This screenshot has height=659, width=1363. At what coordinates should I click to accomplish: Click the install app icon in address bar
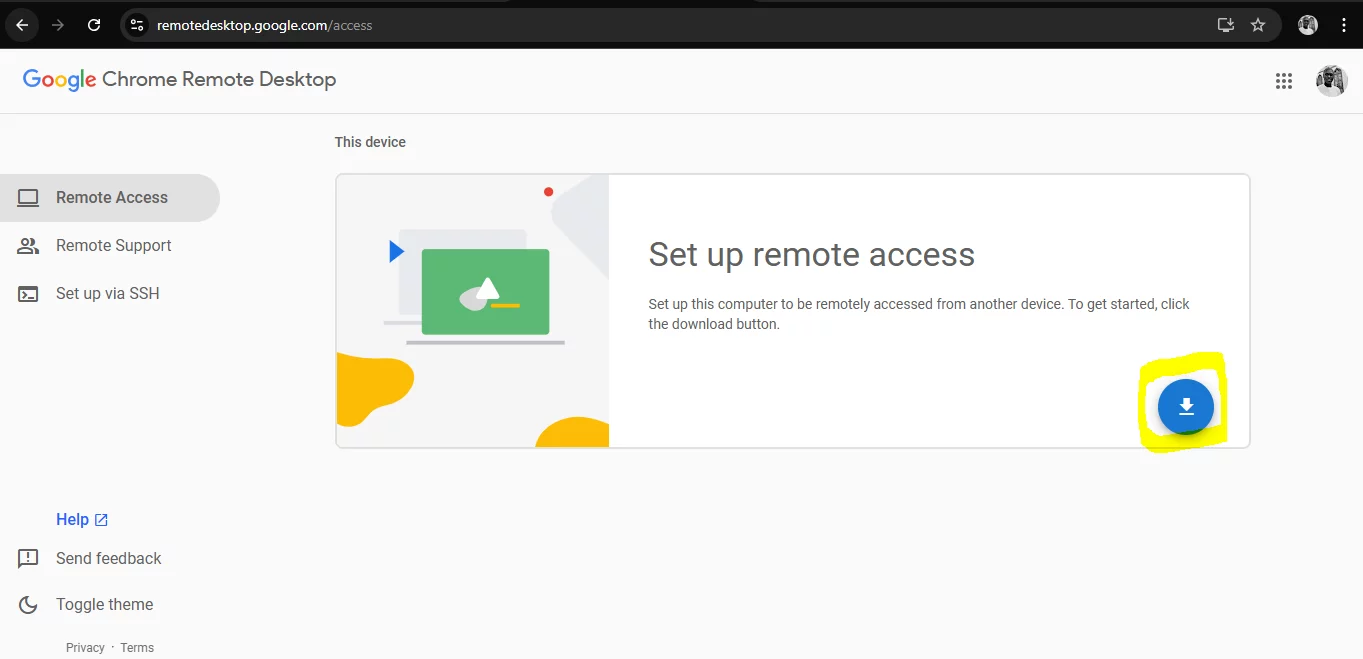pos(1226,25)
